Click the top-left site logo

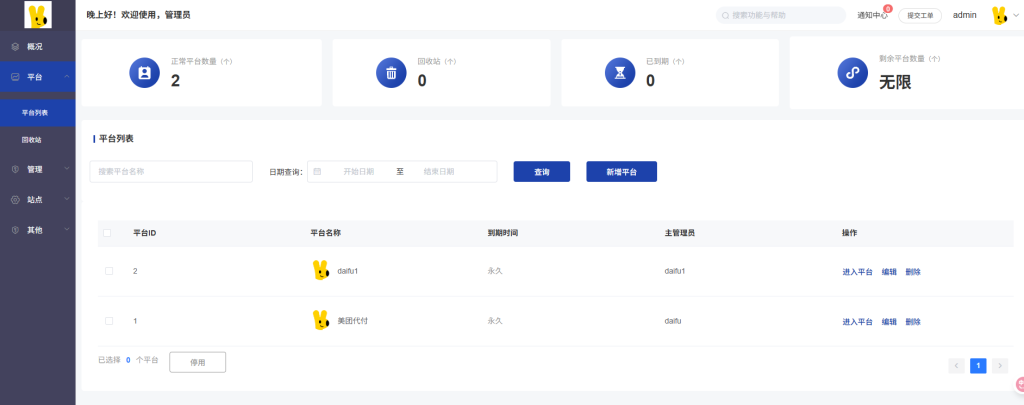tap(37, 15)
